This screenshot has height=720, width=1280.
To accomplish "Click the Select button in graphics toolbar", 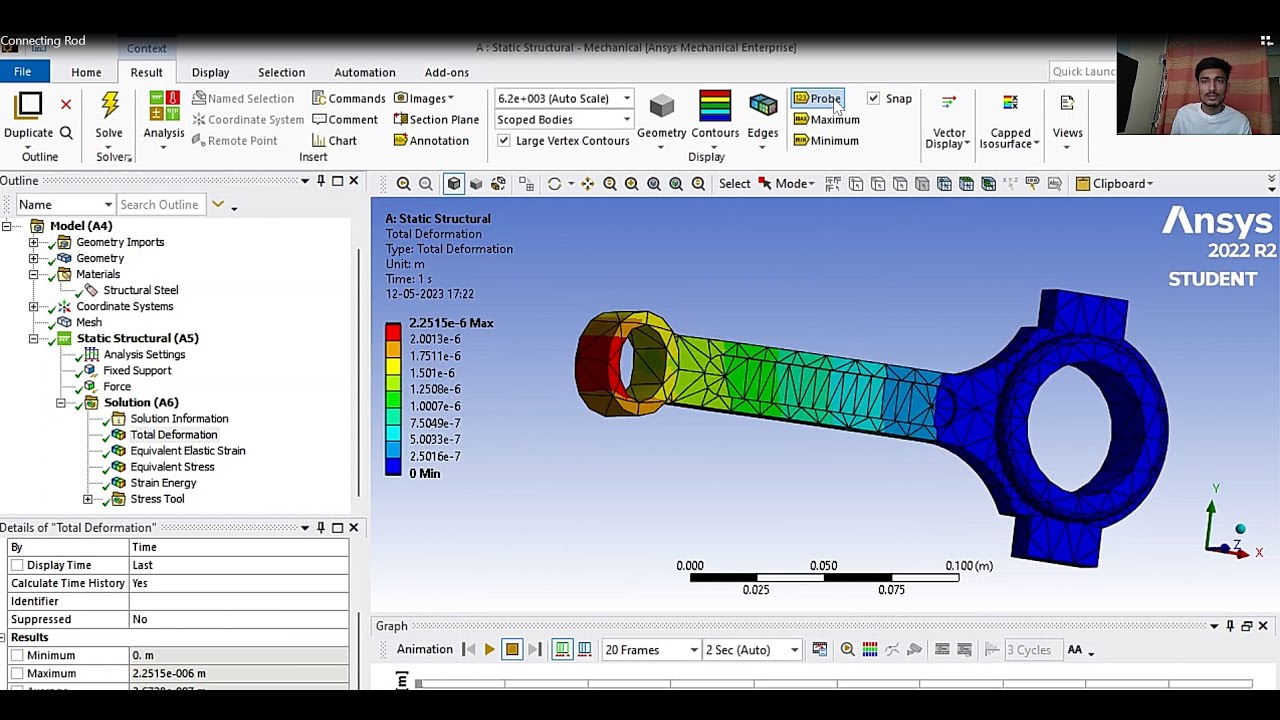I will 734,184.
